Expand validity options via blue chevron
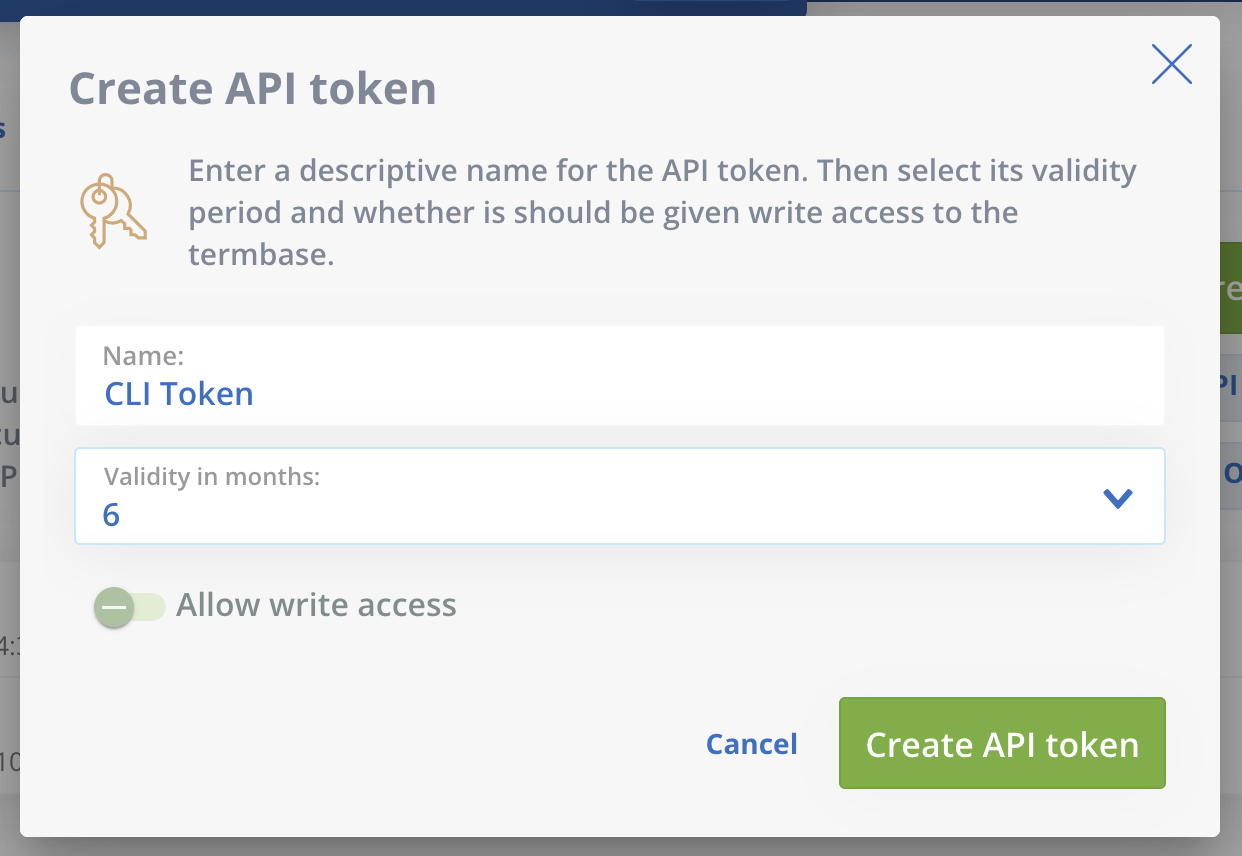This screenshot has width=1242, height=856. 1116,497
